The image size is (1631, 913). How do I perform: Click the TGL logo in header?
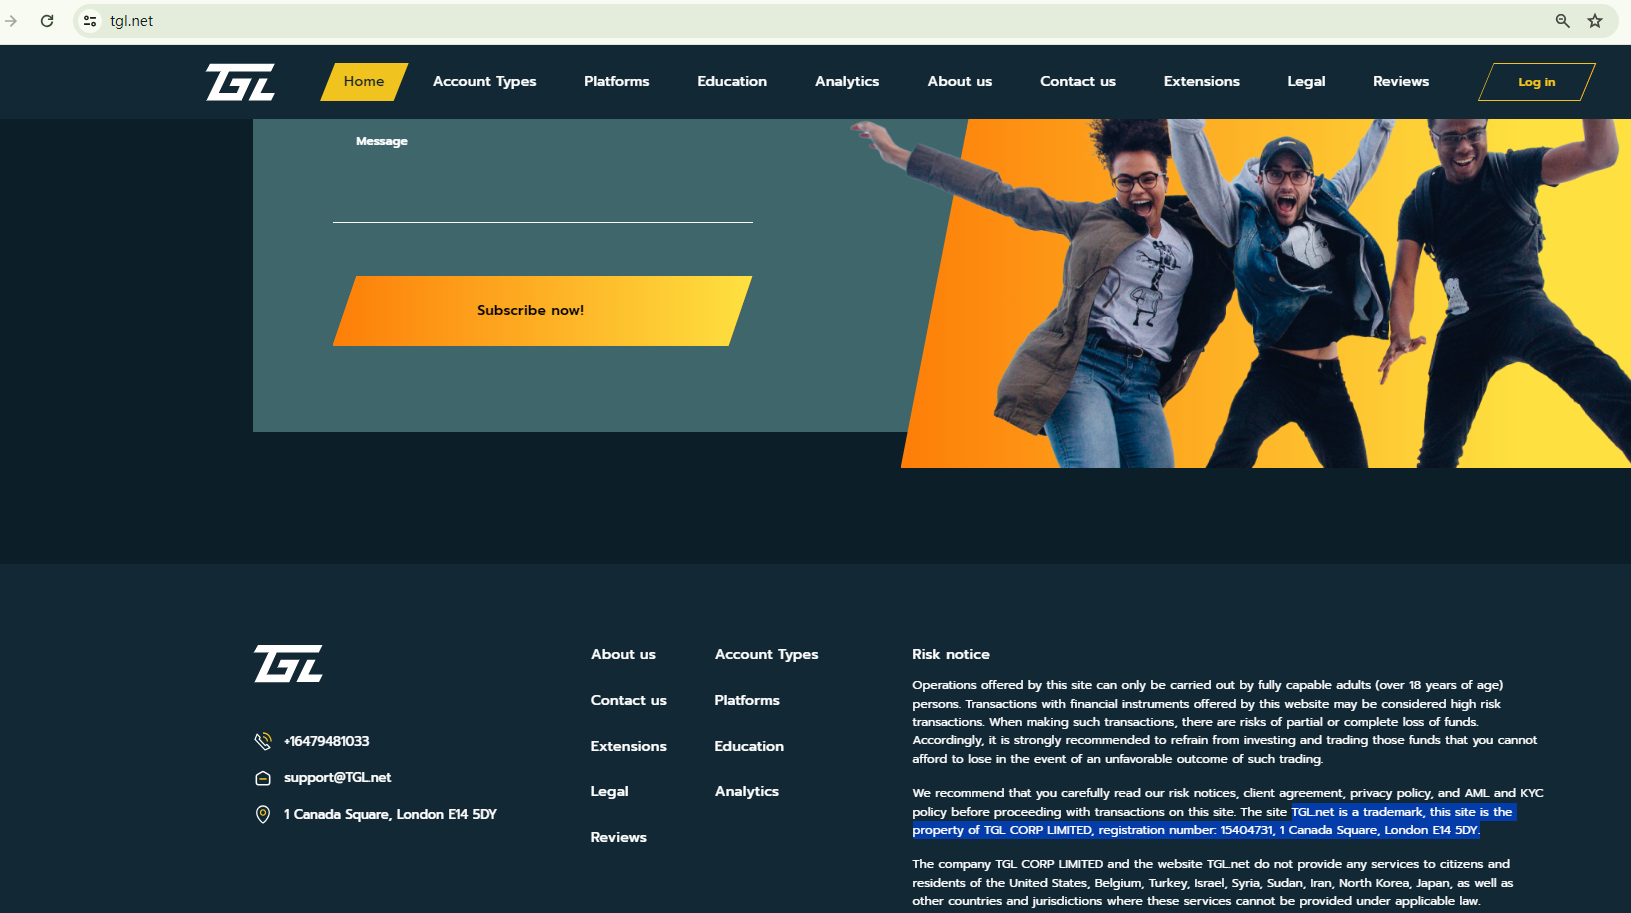tap(240, 82)
